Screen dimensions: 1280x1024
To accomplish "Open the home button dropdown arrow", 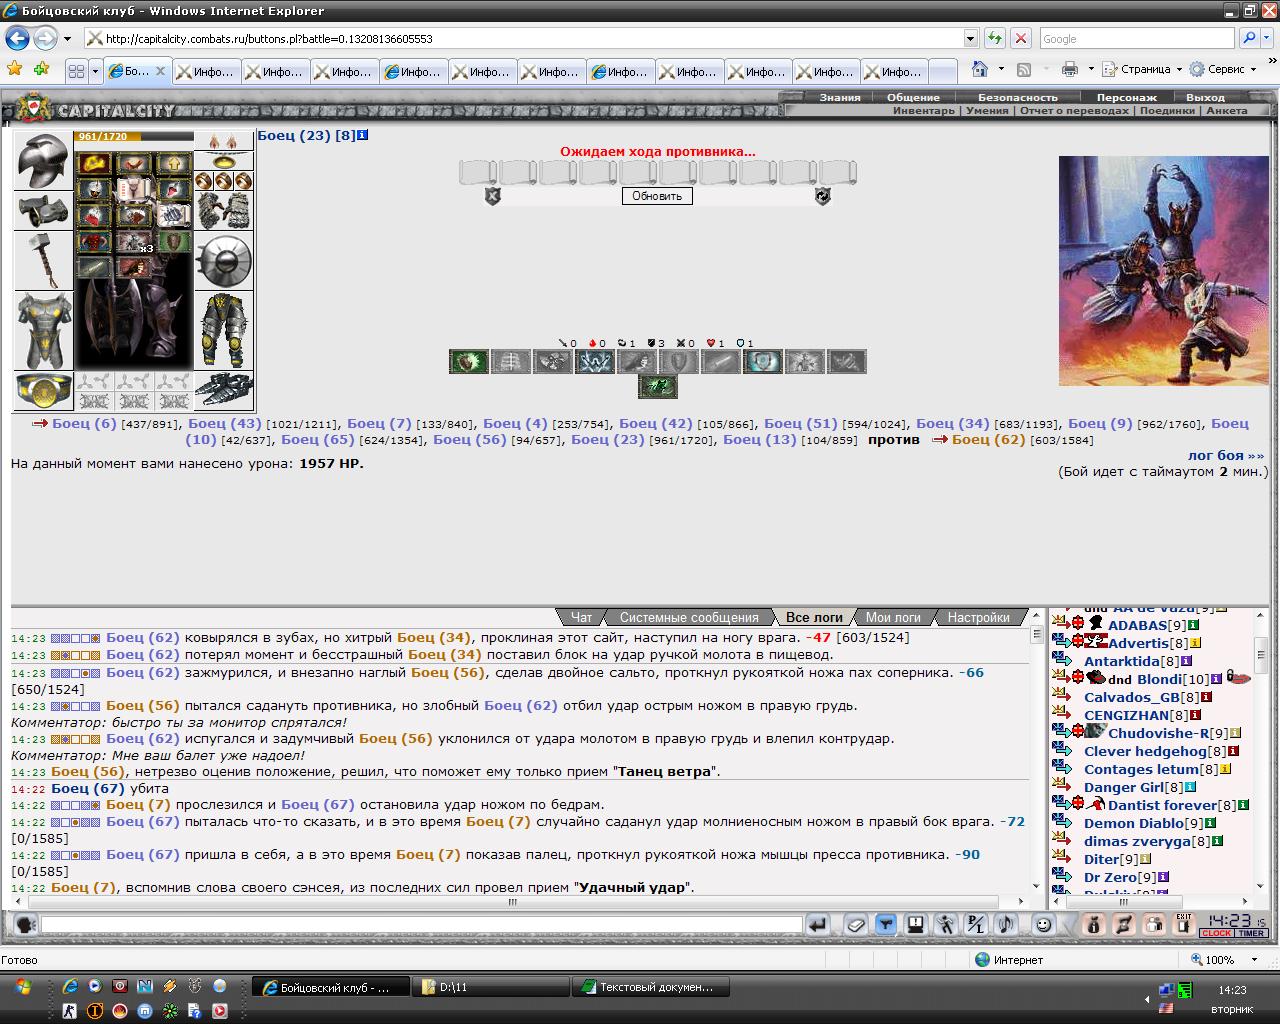I will coord(1001,70).
